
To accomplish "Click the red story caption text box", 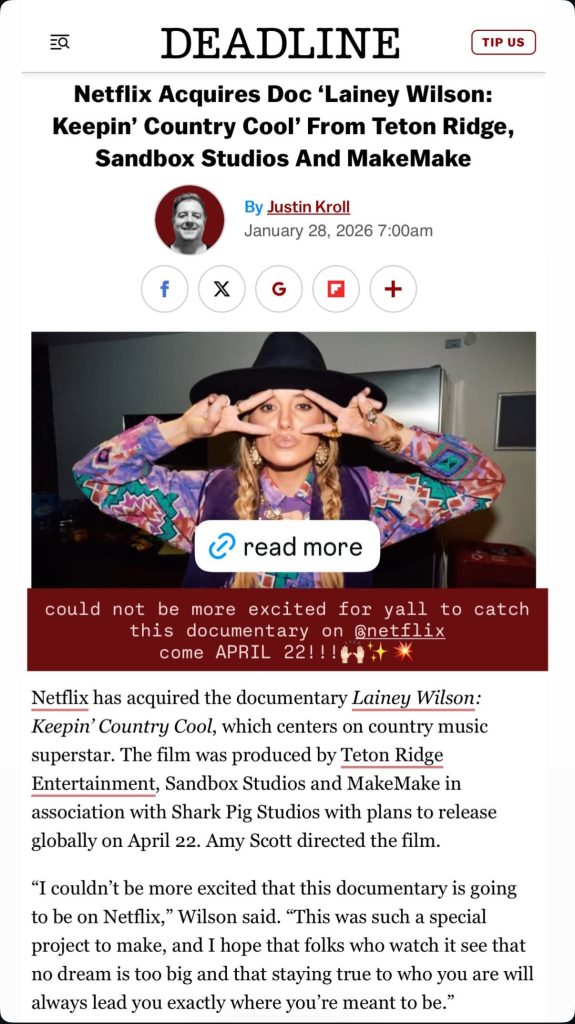I will point(288,630).
